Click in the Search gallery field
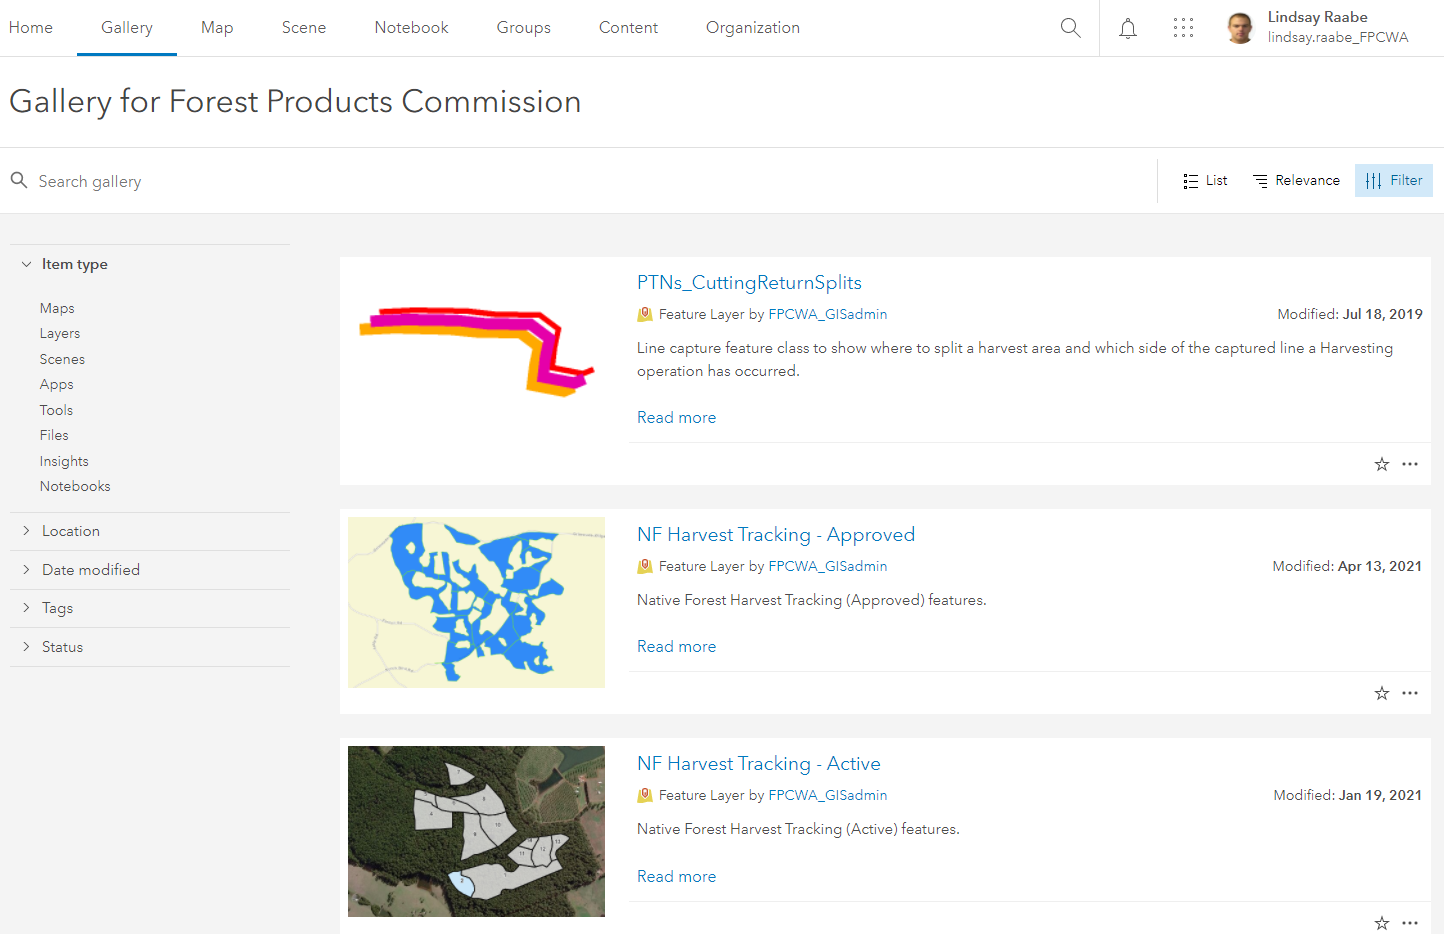This screenshot has height=934, width=1444. click(300, 181)
